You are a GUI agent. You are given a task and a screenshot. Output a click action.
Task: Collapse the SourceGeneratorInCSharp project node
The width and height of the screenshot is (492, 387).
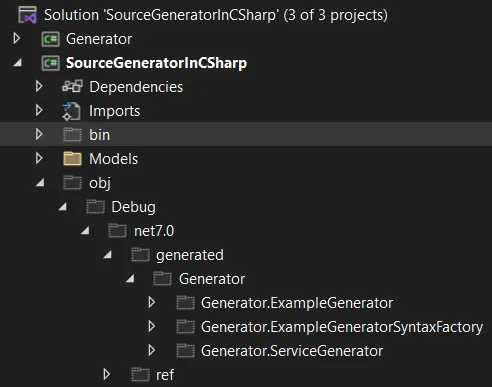pyautogui.click(x=18, y=63)
